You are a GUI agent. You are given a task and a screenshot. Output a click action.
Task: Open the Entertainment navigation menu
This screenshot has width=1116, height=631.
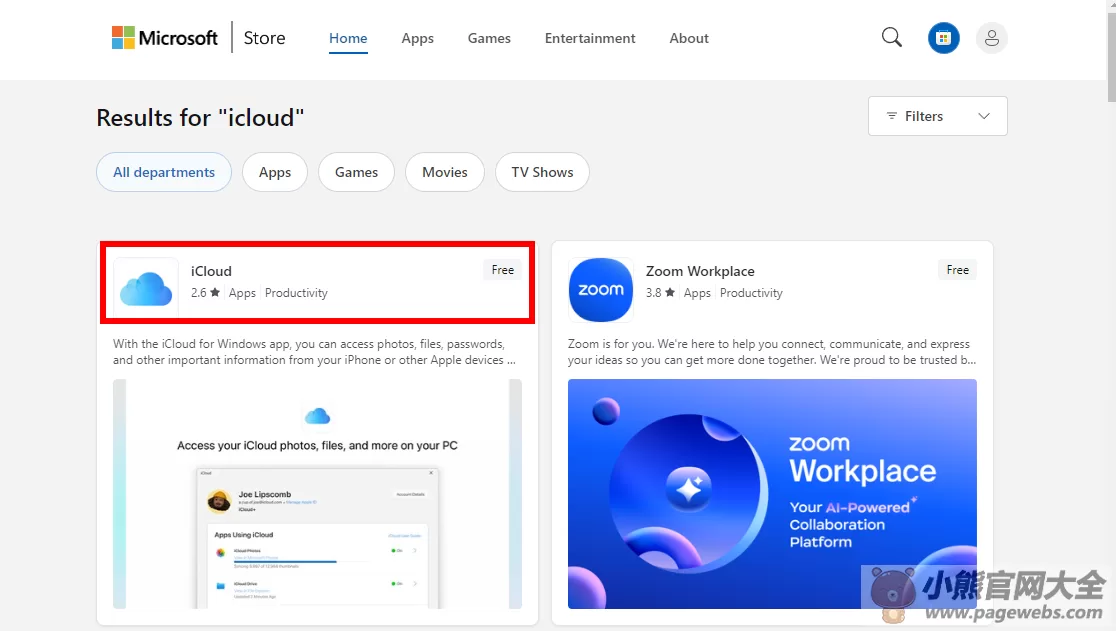590,38
